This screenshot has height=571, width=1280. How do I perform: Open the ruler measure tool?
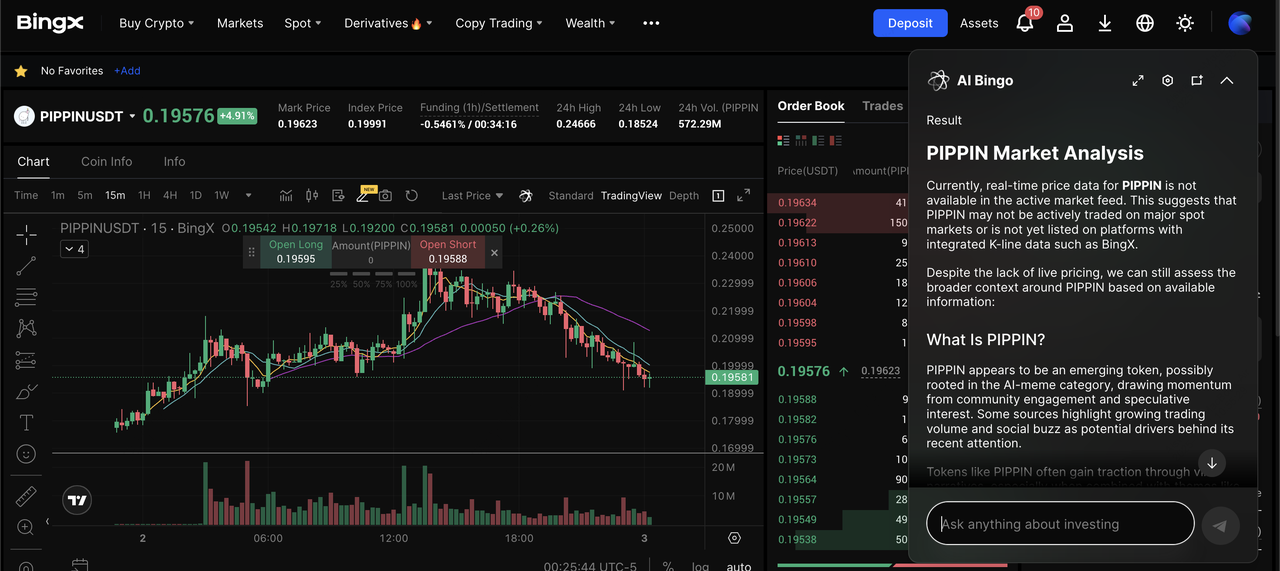[x=26, y=496]
